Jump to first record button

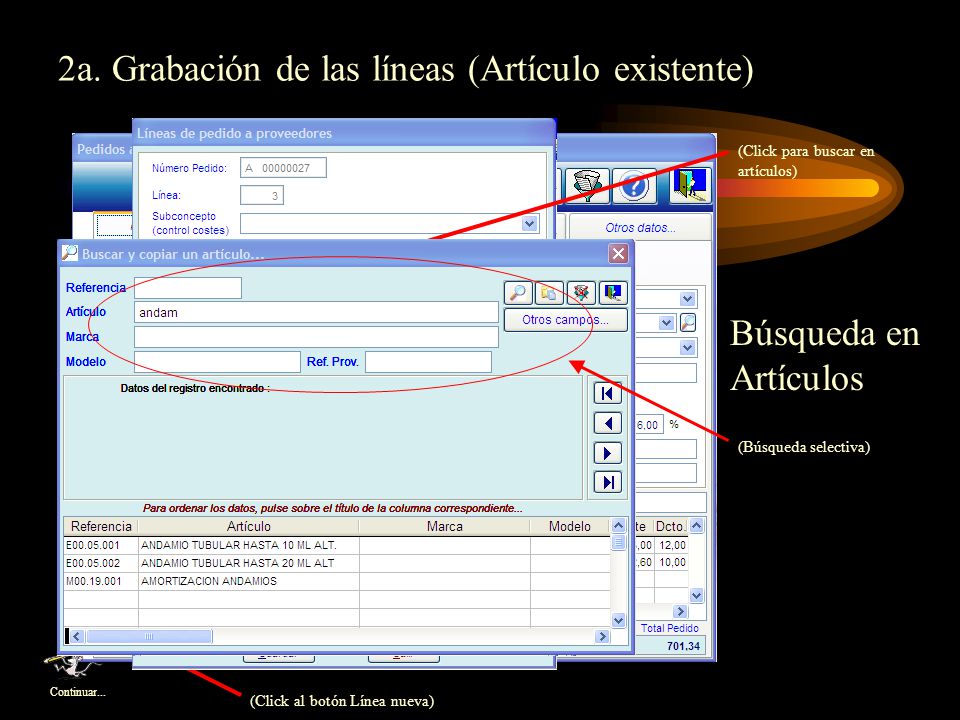click(x=607, y=393)
